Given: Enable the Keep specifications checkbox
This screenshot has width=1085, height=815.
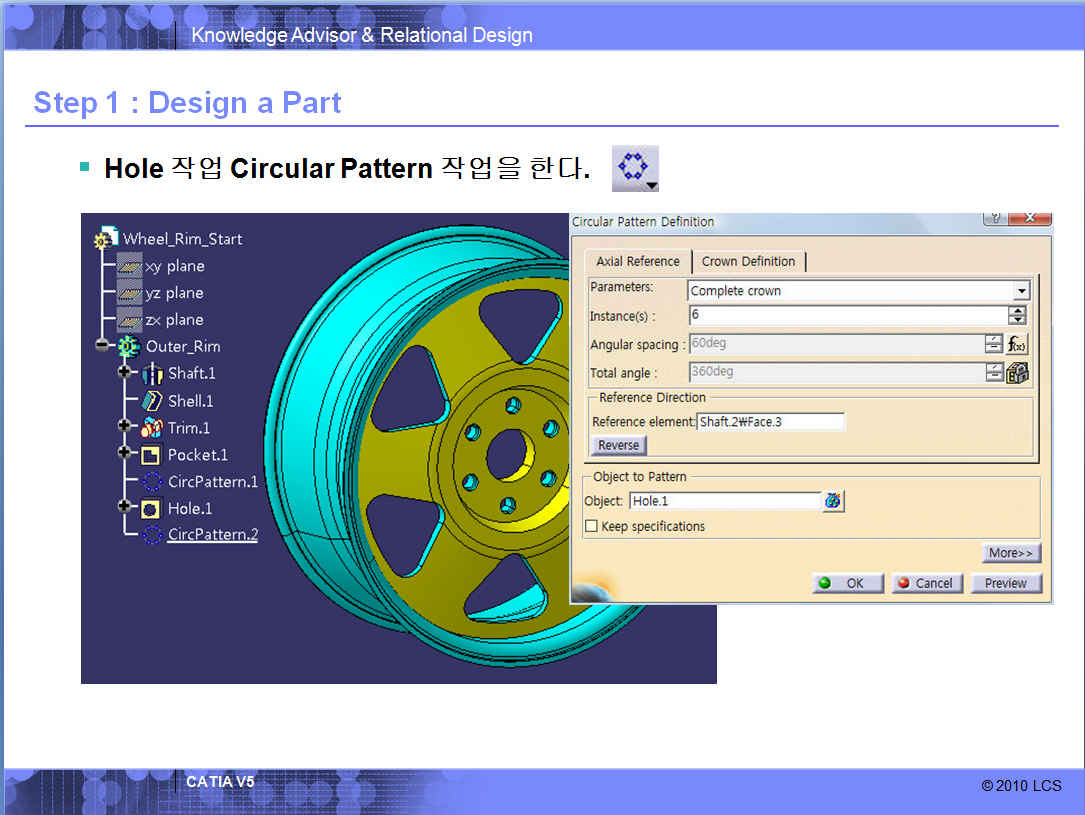Looking at the screenshot, I should [x=592, y=526].
